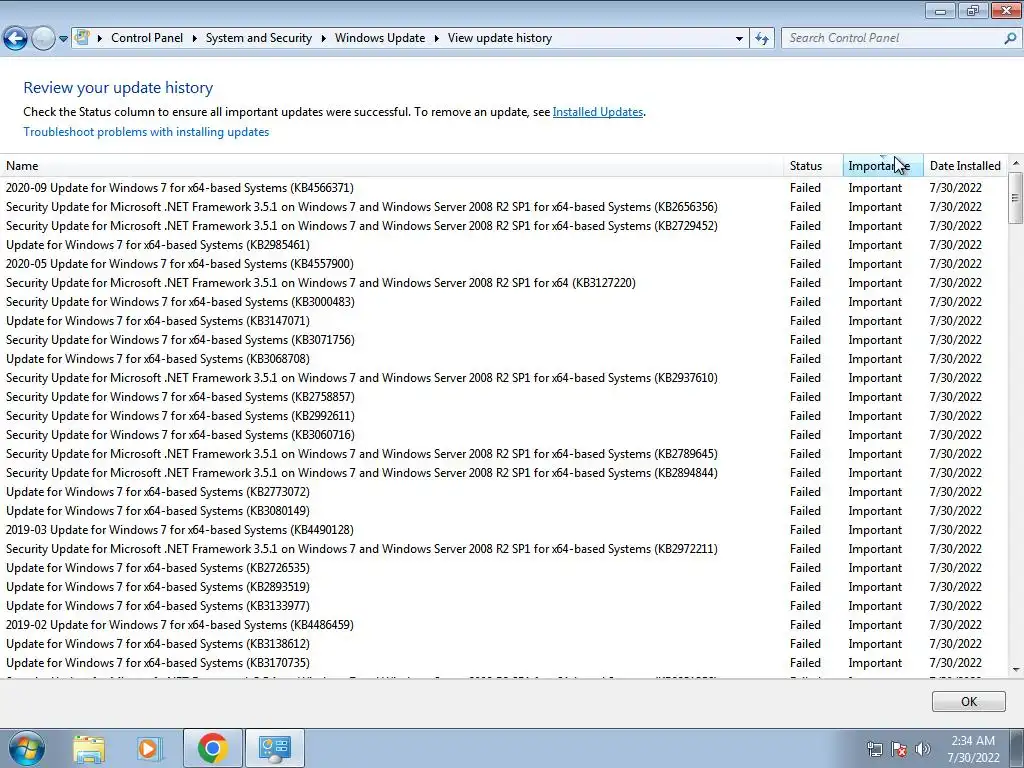Select the KB2773072 update row

click(x=503, y=492)
